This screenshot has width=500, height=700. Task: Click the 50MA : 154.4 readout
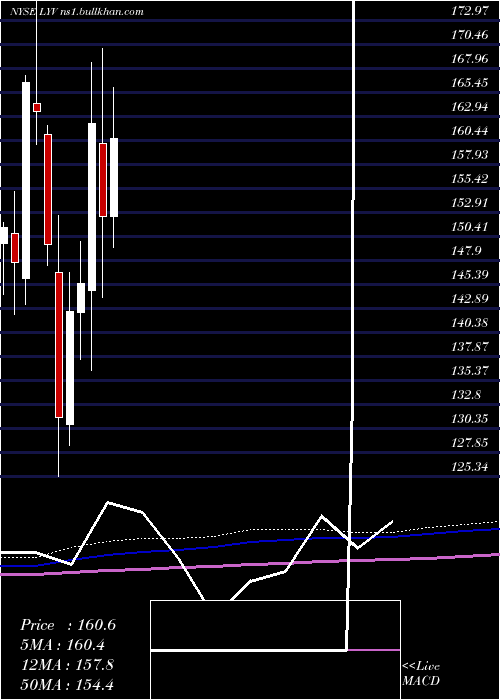coord(67,685)
